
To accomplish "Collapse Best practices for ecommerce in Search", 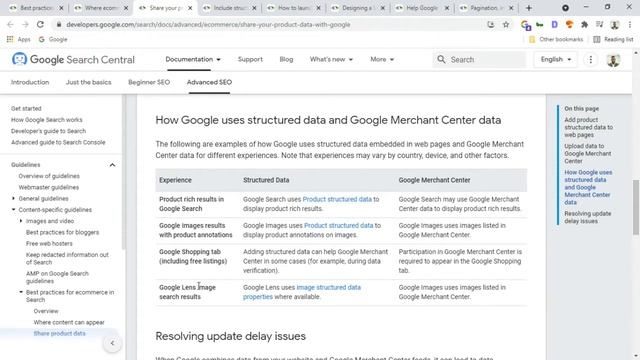I will click(x=21, y=292).
